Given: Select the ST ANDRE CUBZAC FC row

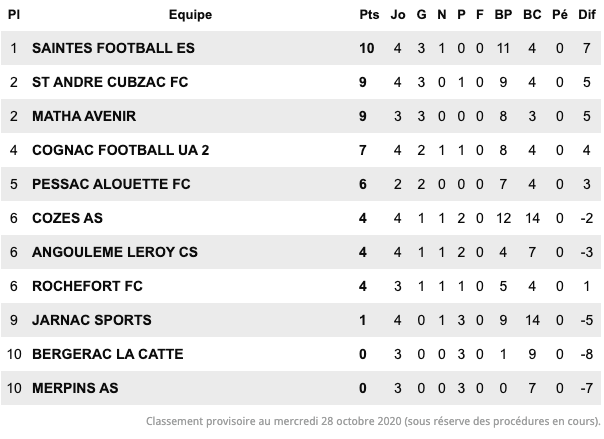Looking at the screenshot, I should coord(301,82).
